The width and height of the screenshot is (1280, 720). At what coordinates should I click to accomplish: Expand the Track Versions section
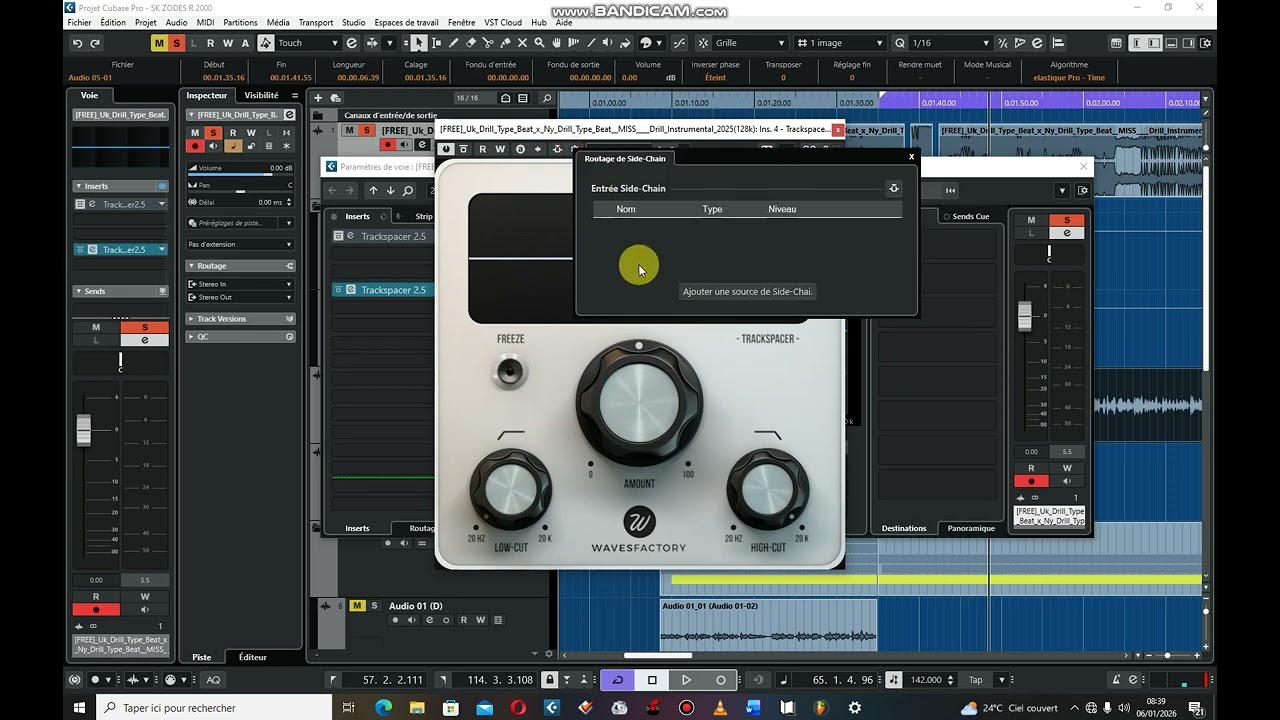(241, 319)
